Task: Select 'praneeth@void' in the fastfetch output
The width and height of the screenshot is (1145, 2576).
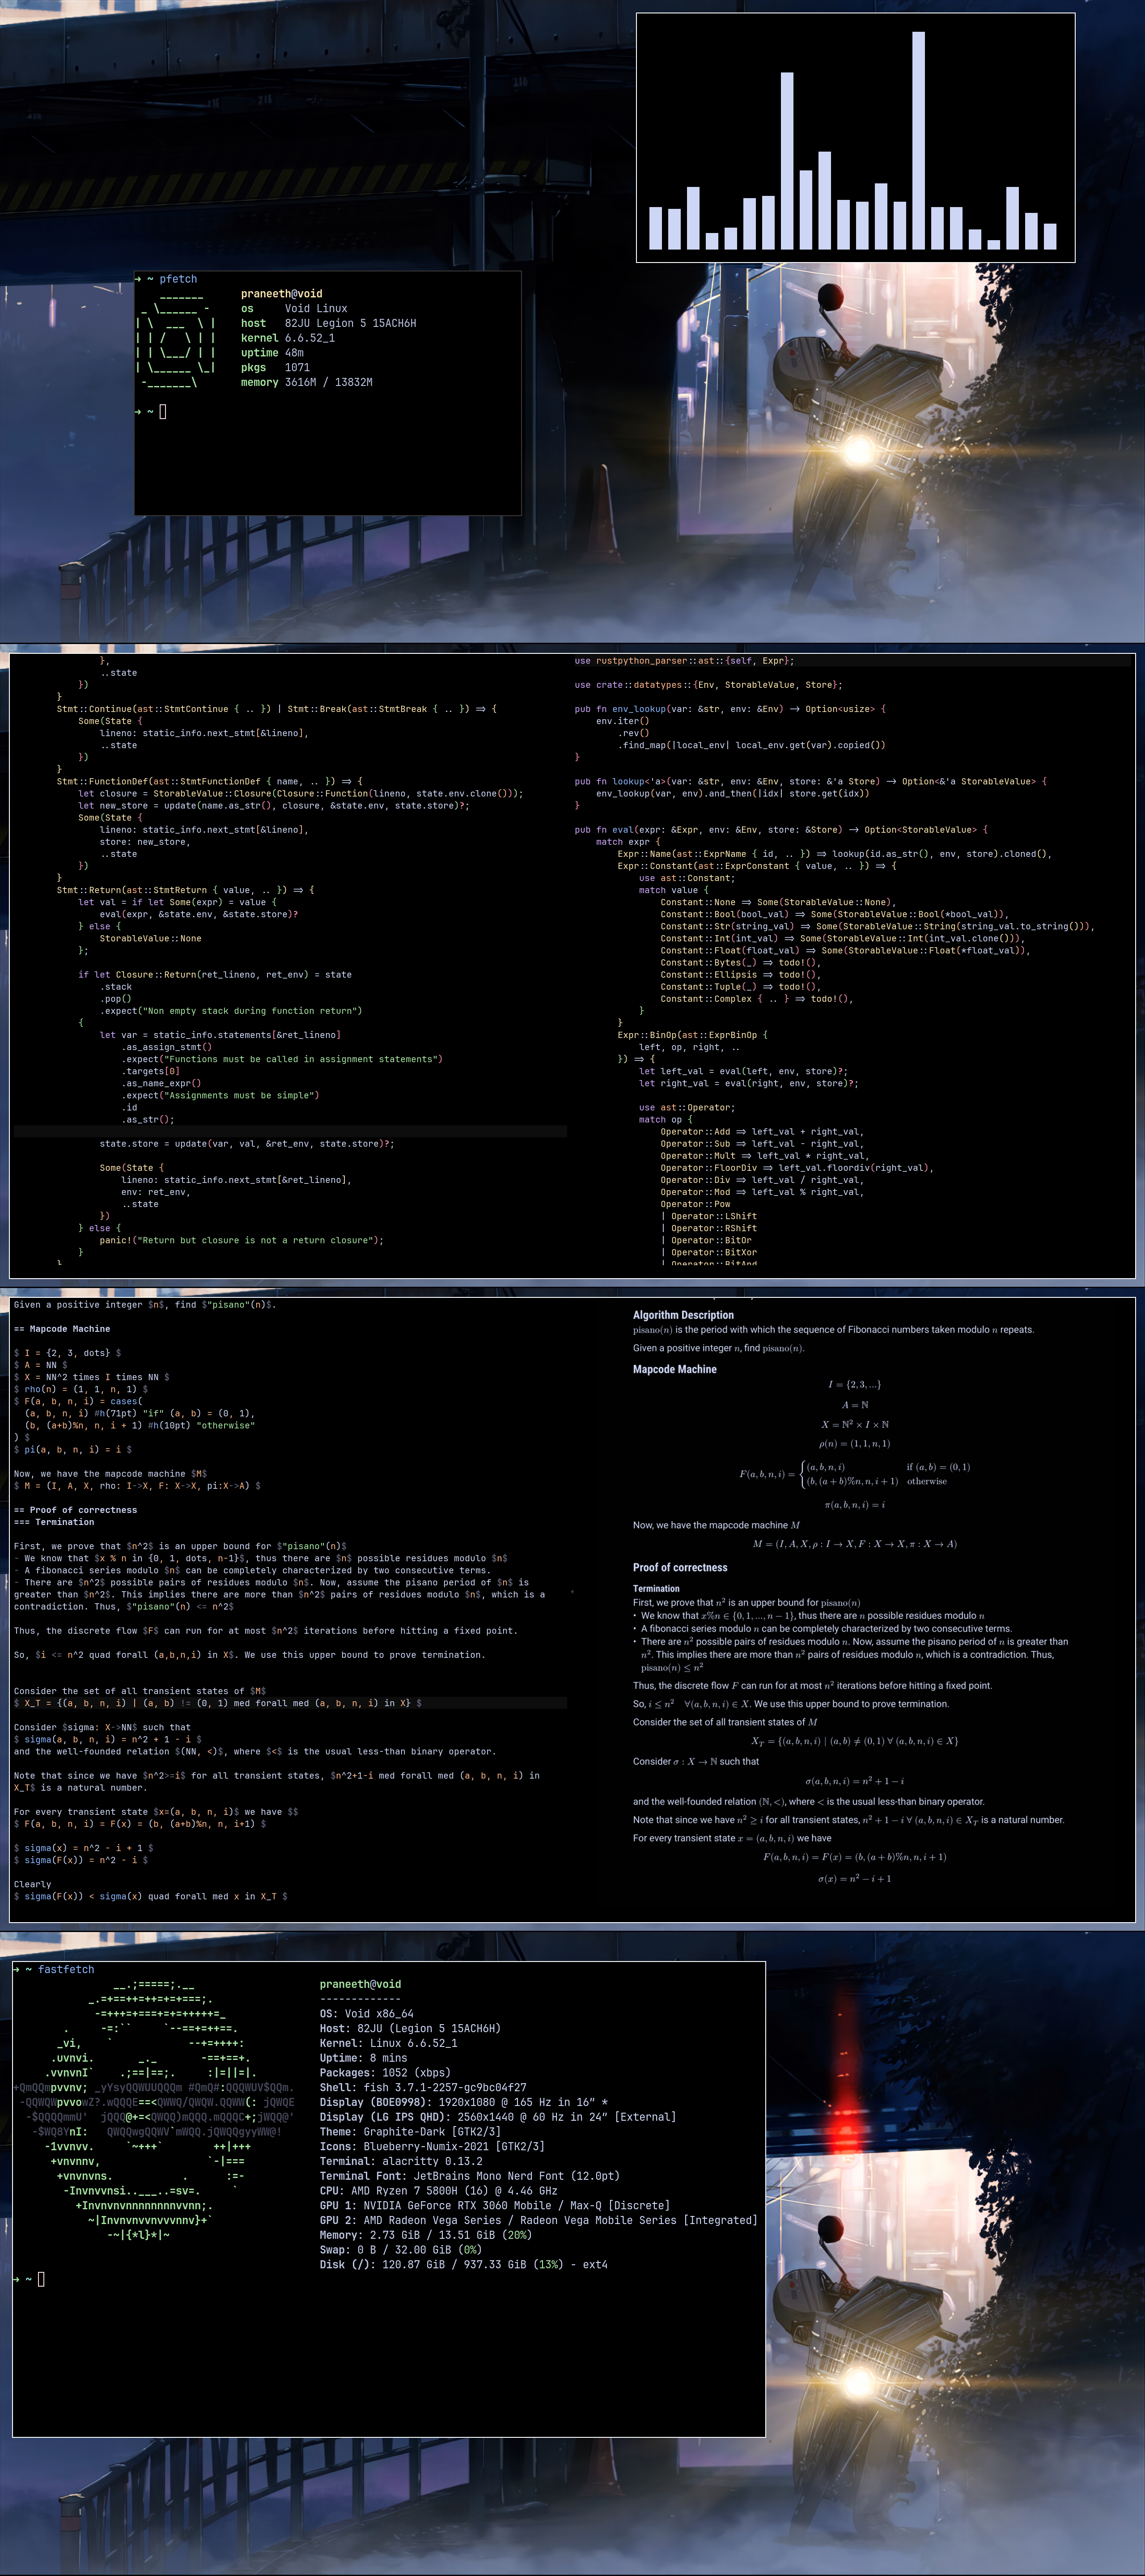Action: (360, 1984)
